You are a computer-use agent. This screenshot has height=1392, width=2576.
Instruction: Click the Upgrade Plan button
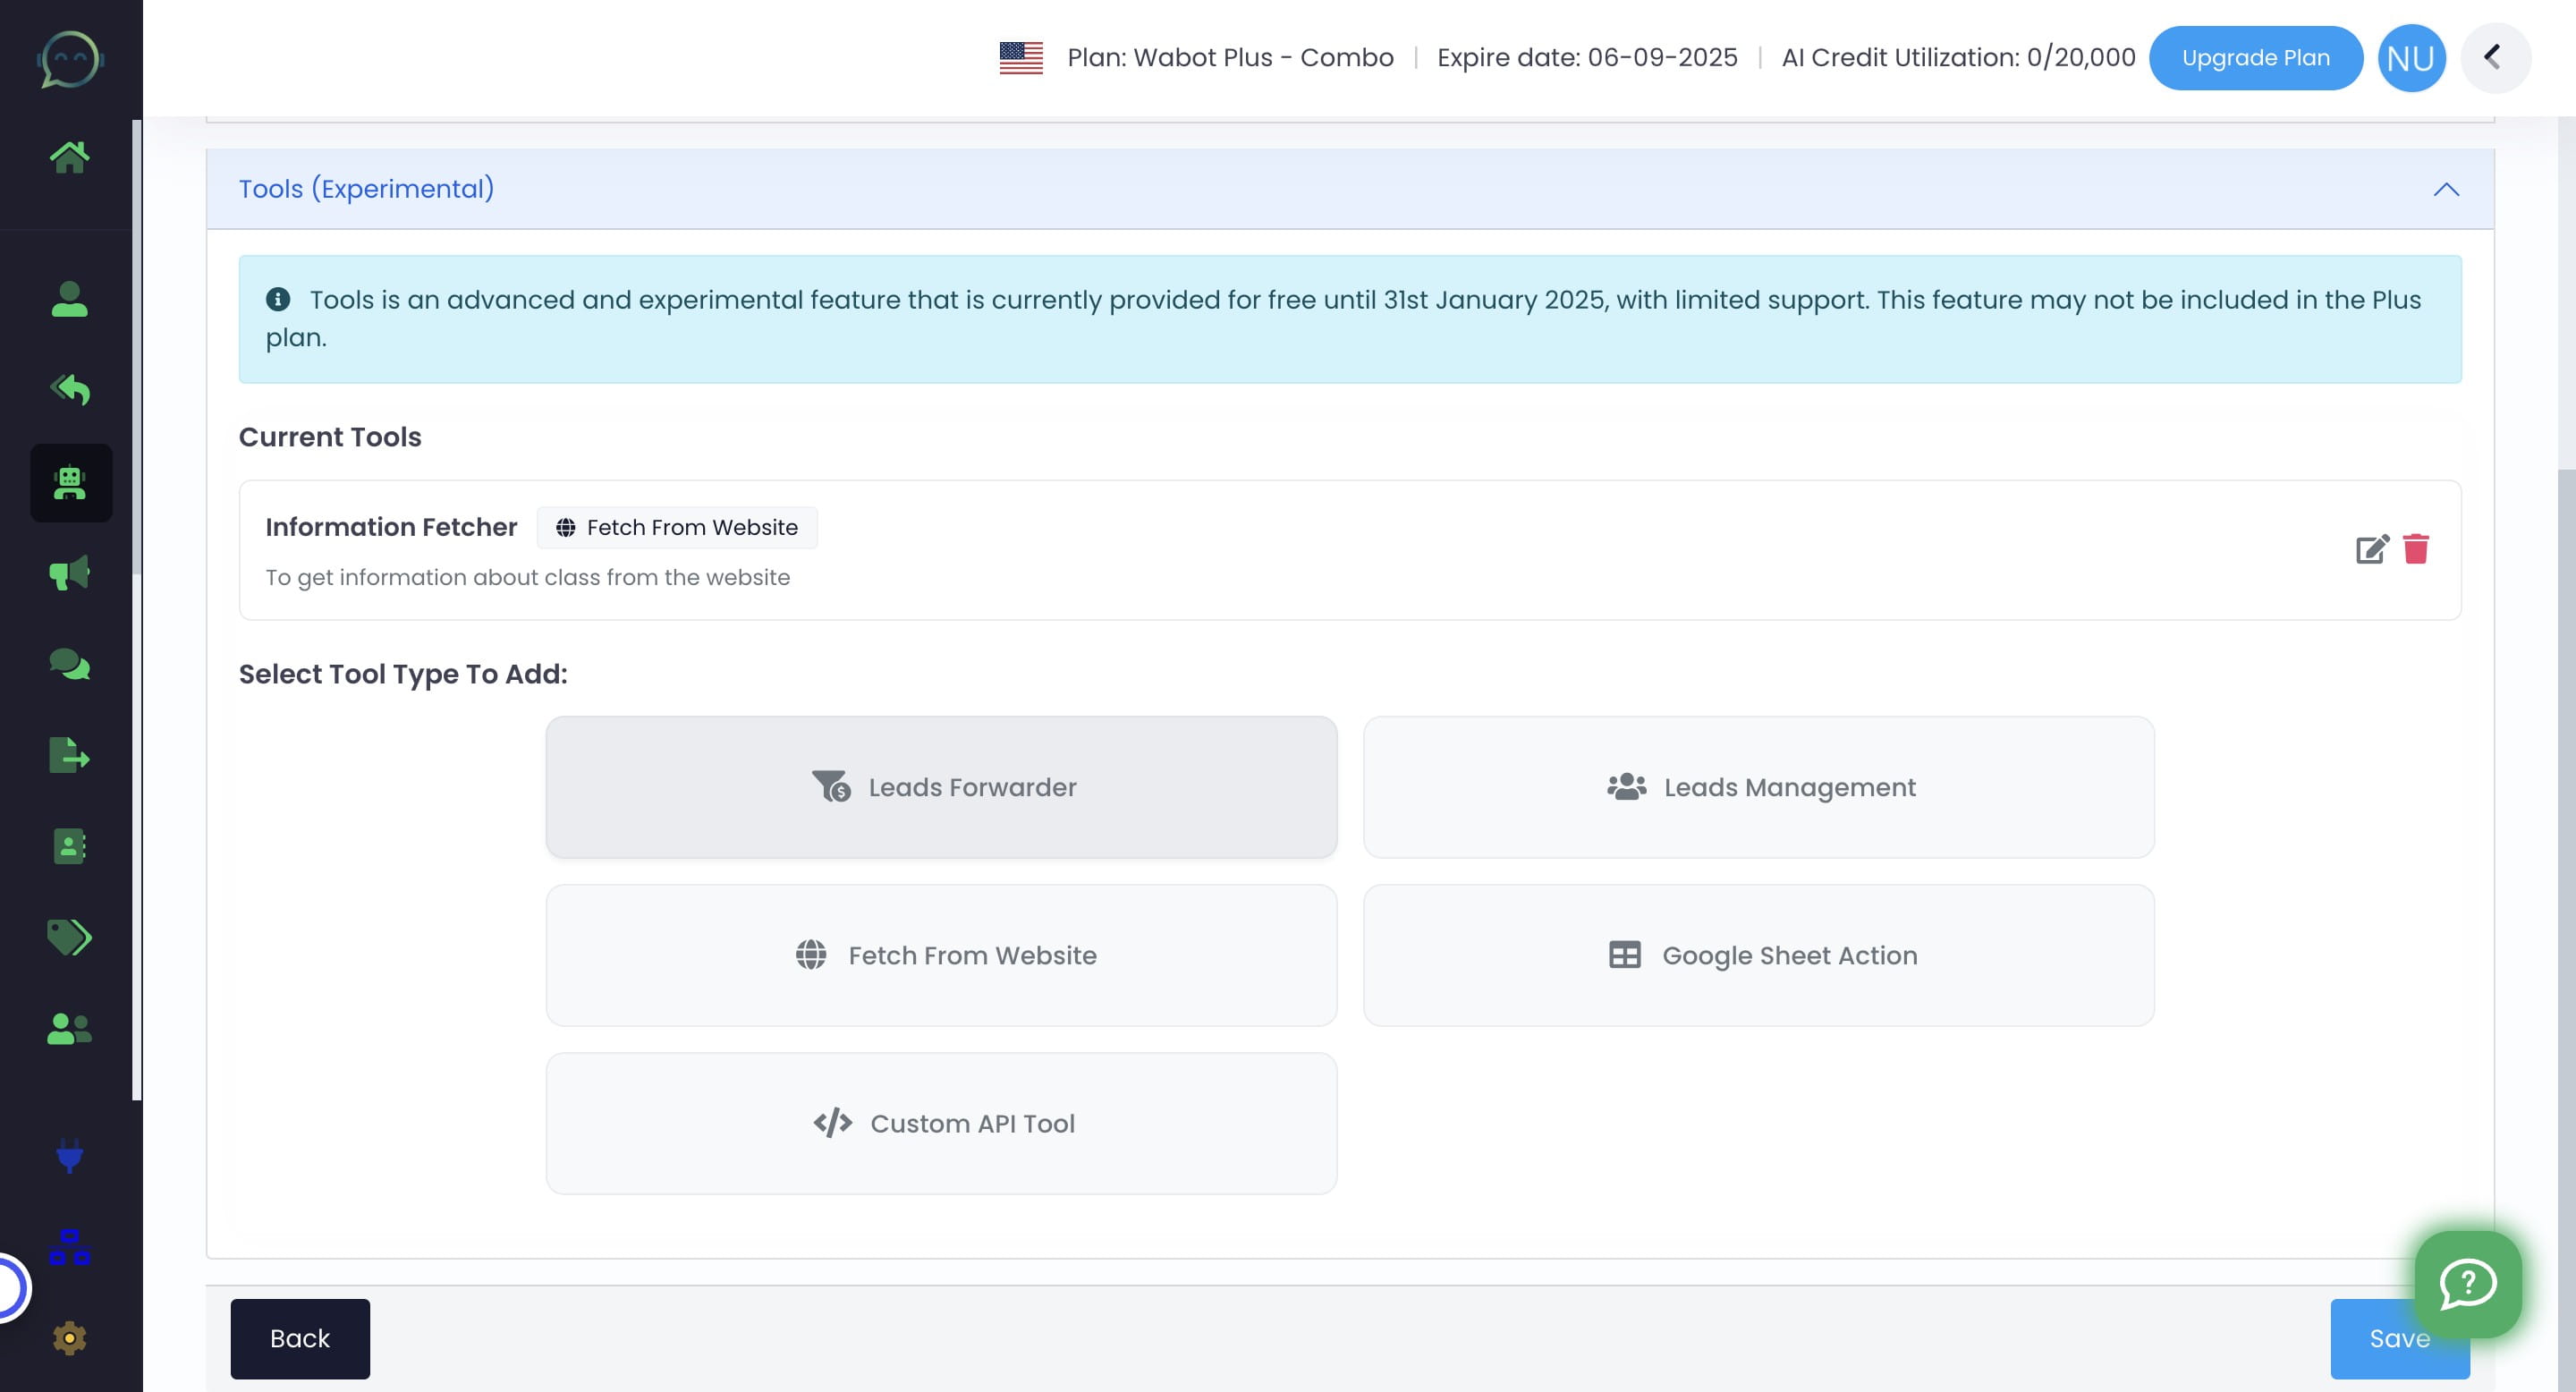(2256, 57)
